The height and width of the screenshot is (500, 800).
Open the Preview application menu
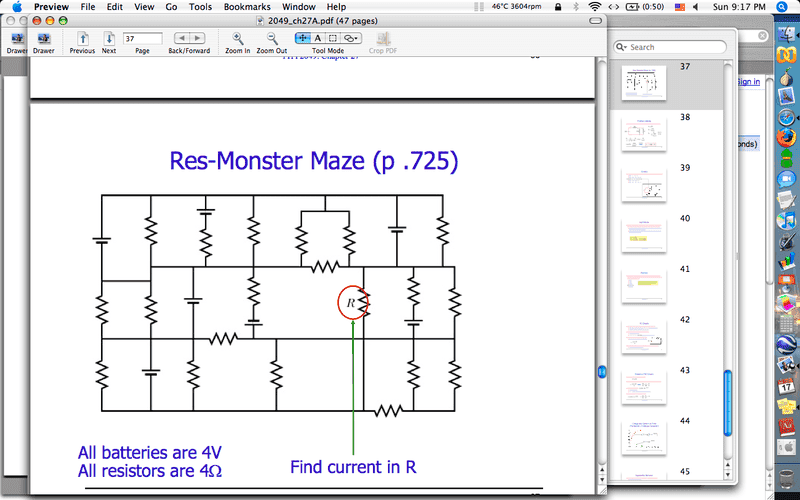pyautogui.click(x=51, y=7)
